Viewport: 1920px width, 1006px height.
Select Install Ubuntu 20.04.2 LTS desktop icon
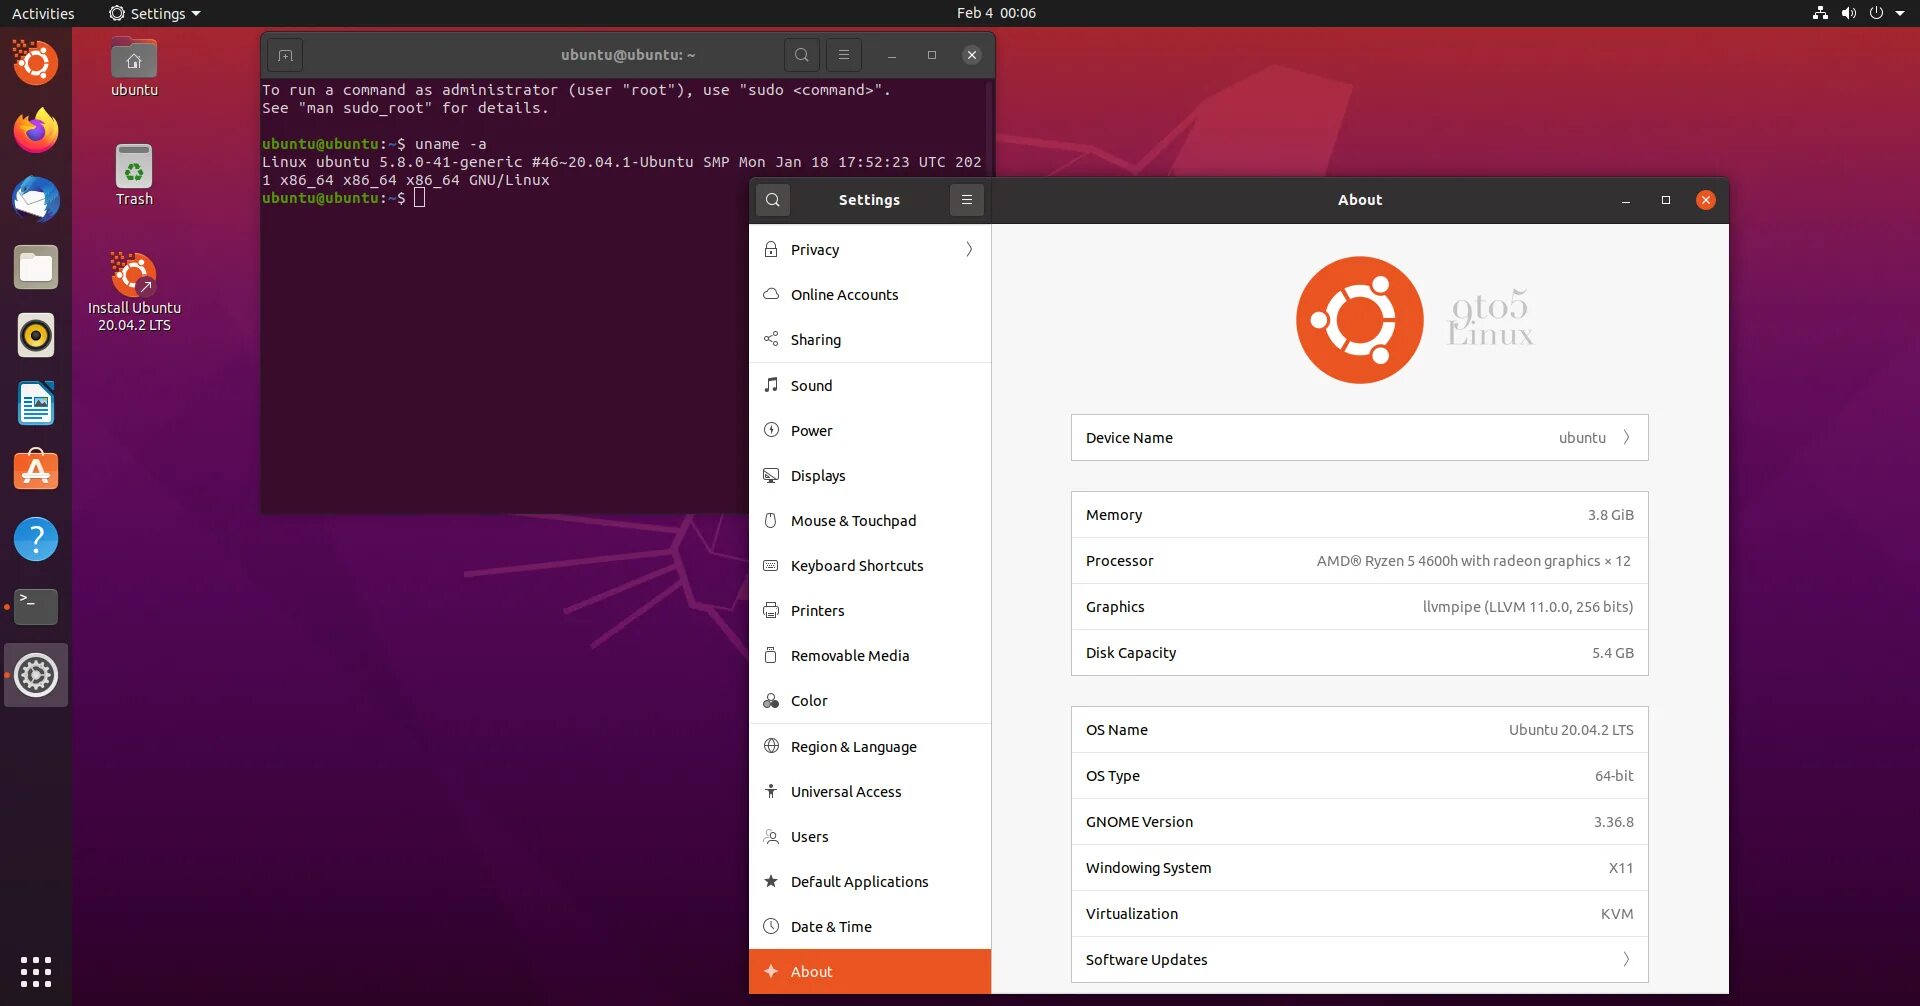tap(134, 292)
